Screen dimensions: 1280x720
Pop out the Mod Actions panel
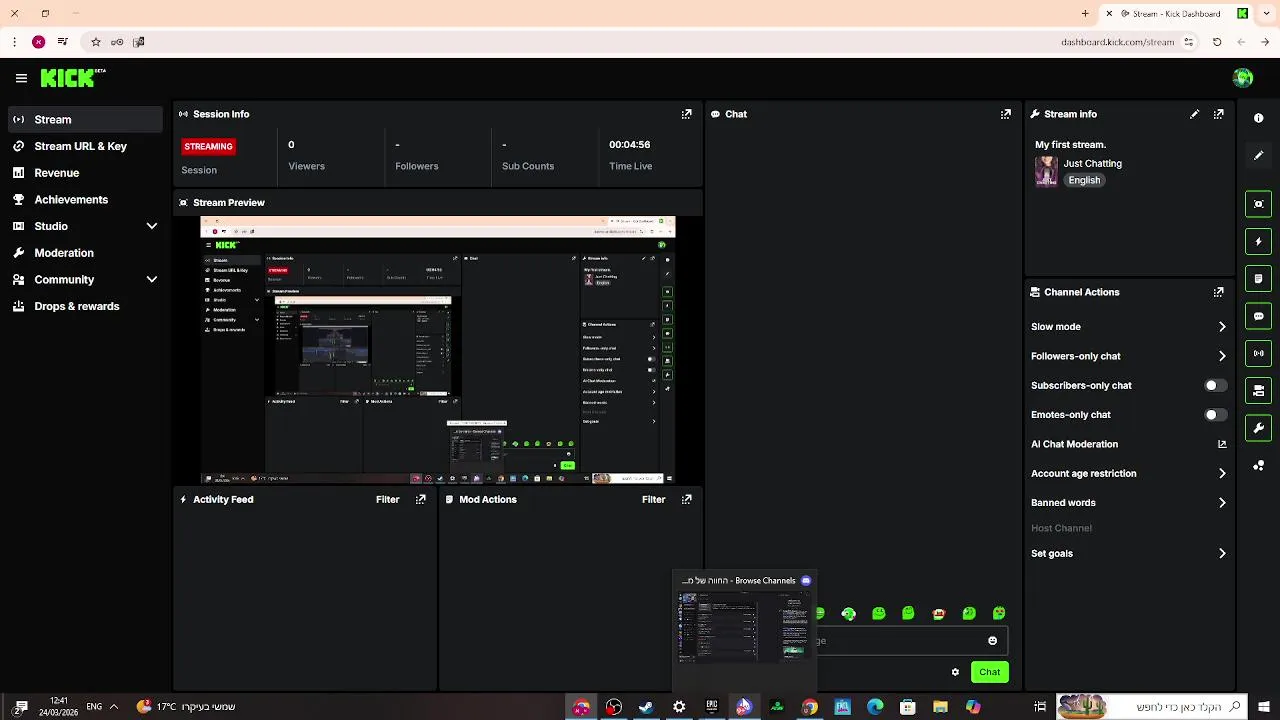pos(686,499)
